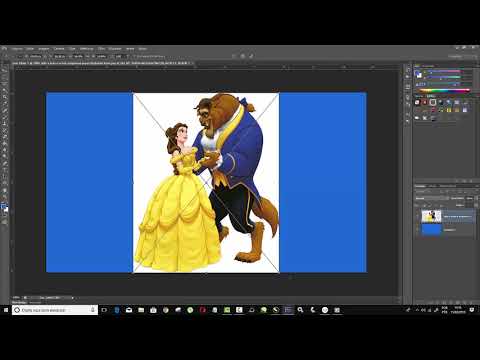480x360 pixels.
Task: Select the Lasso tool
Action: pos(4,84)
